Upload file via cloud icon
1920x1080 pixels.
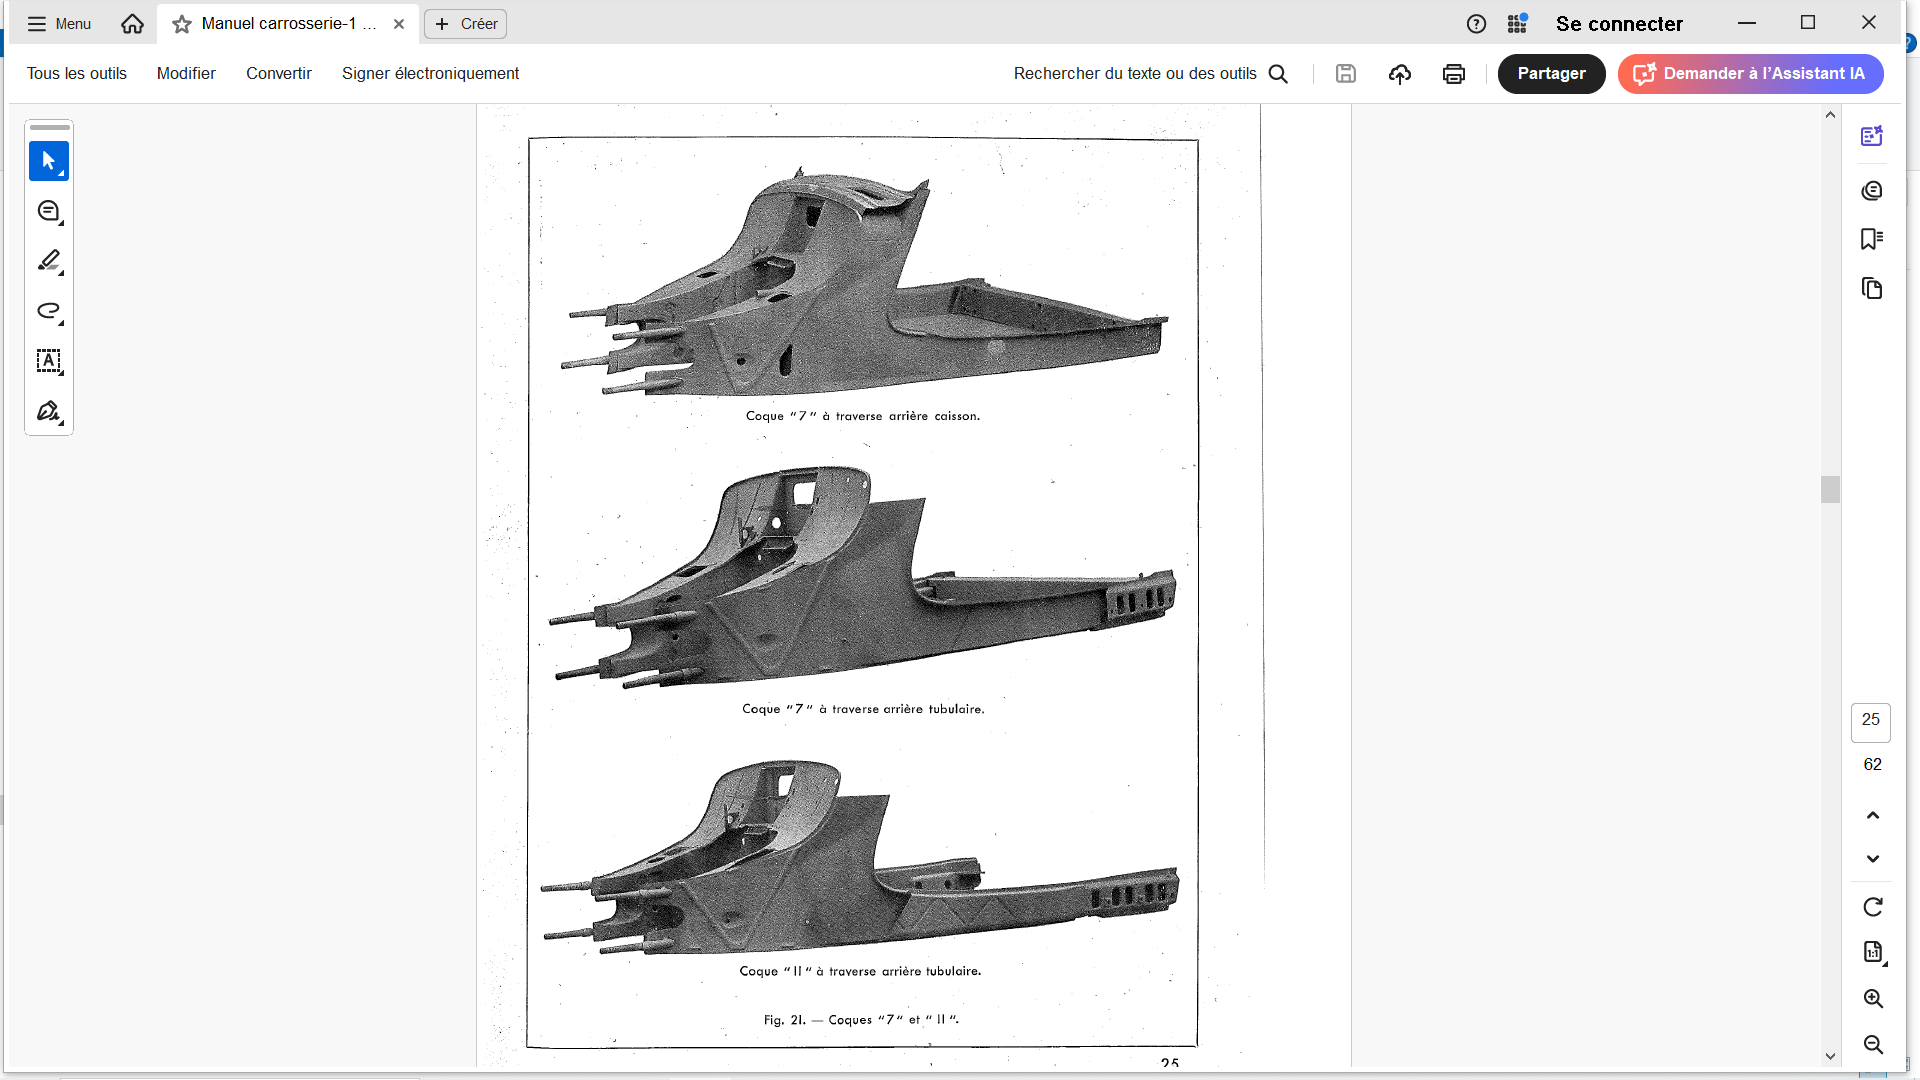[x=1399, y=74]
